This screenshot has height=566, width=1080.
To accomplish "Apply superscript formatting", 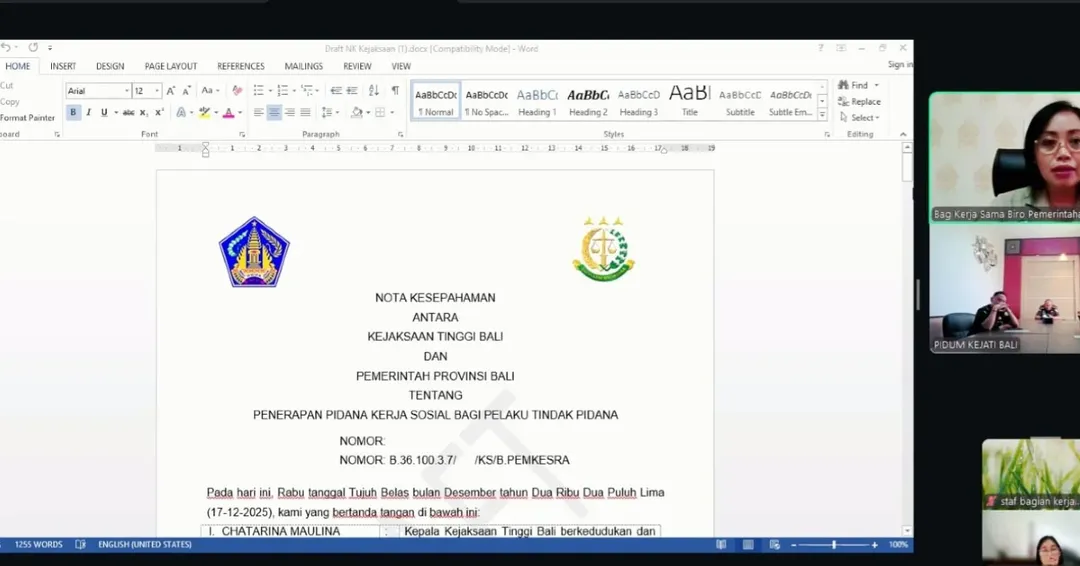I will tap(159, 112).
